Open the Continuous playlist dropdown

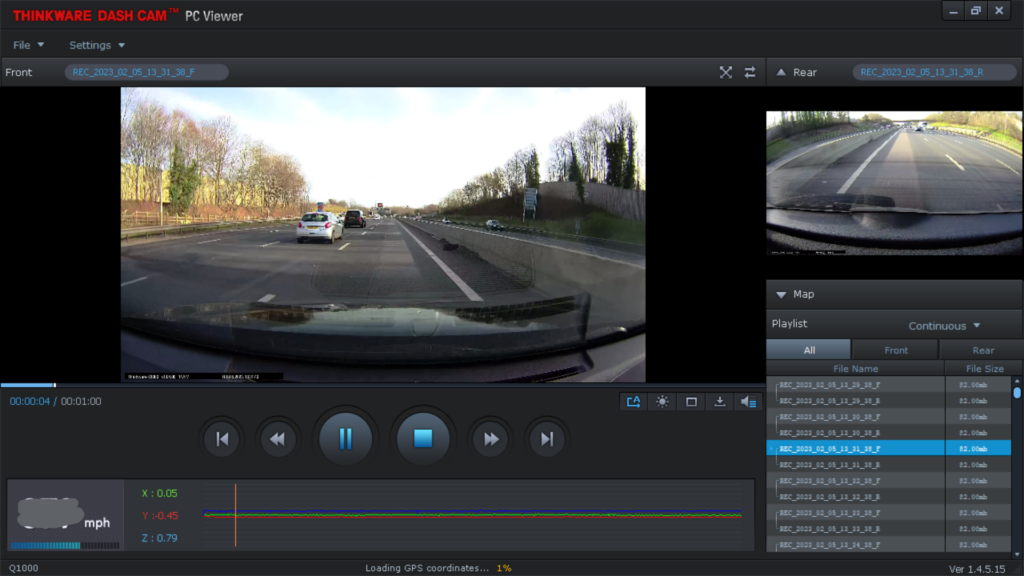pos(944,326)
